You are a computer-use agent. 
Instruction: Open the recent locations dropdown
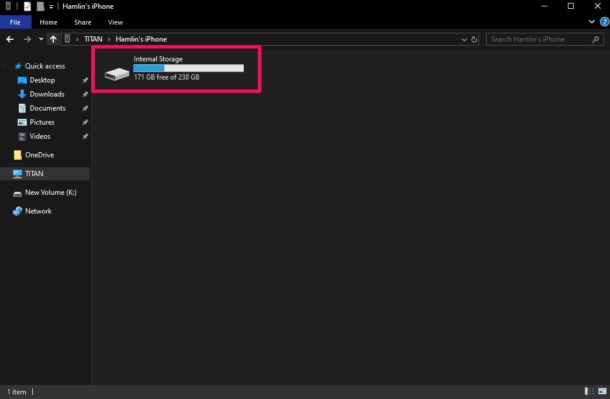pos(41,39)
